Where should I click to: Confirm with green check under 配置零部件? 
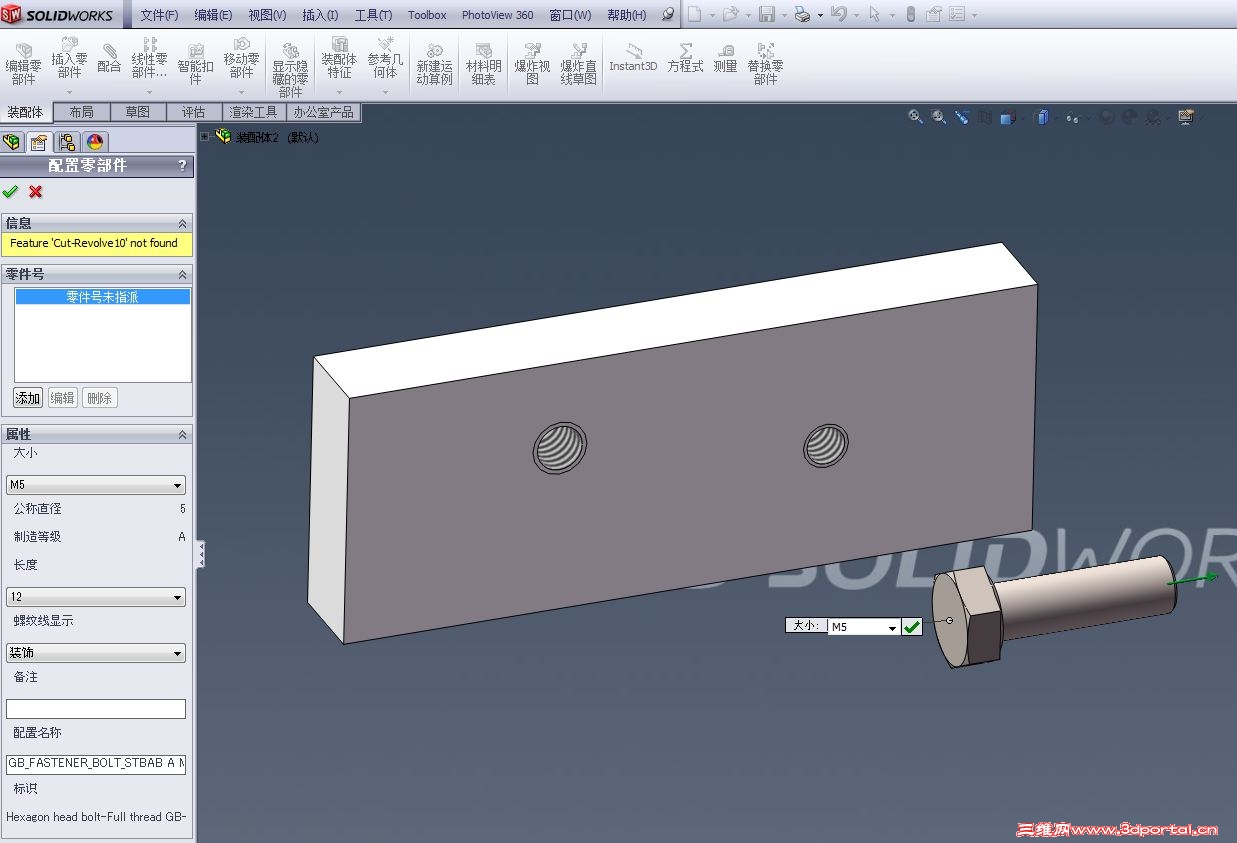tap(10, 191)
